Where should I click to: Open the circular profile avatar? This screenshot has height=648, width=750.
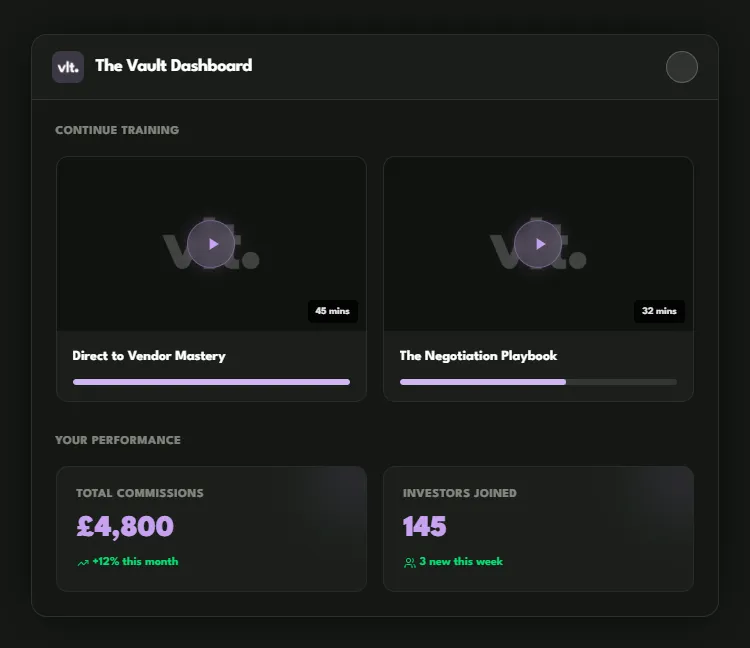[x=682, y=67]
